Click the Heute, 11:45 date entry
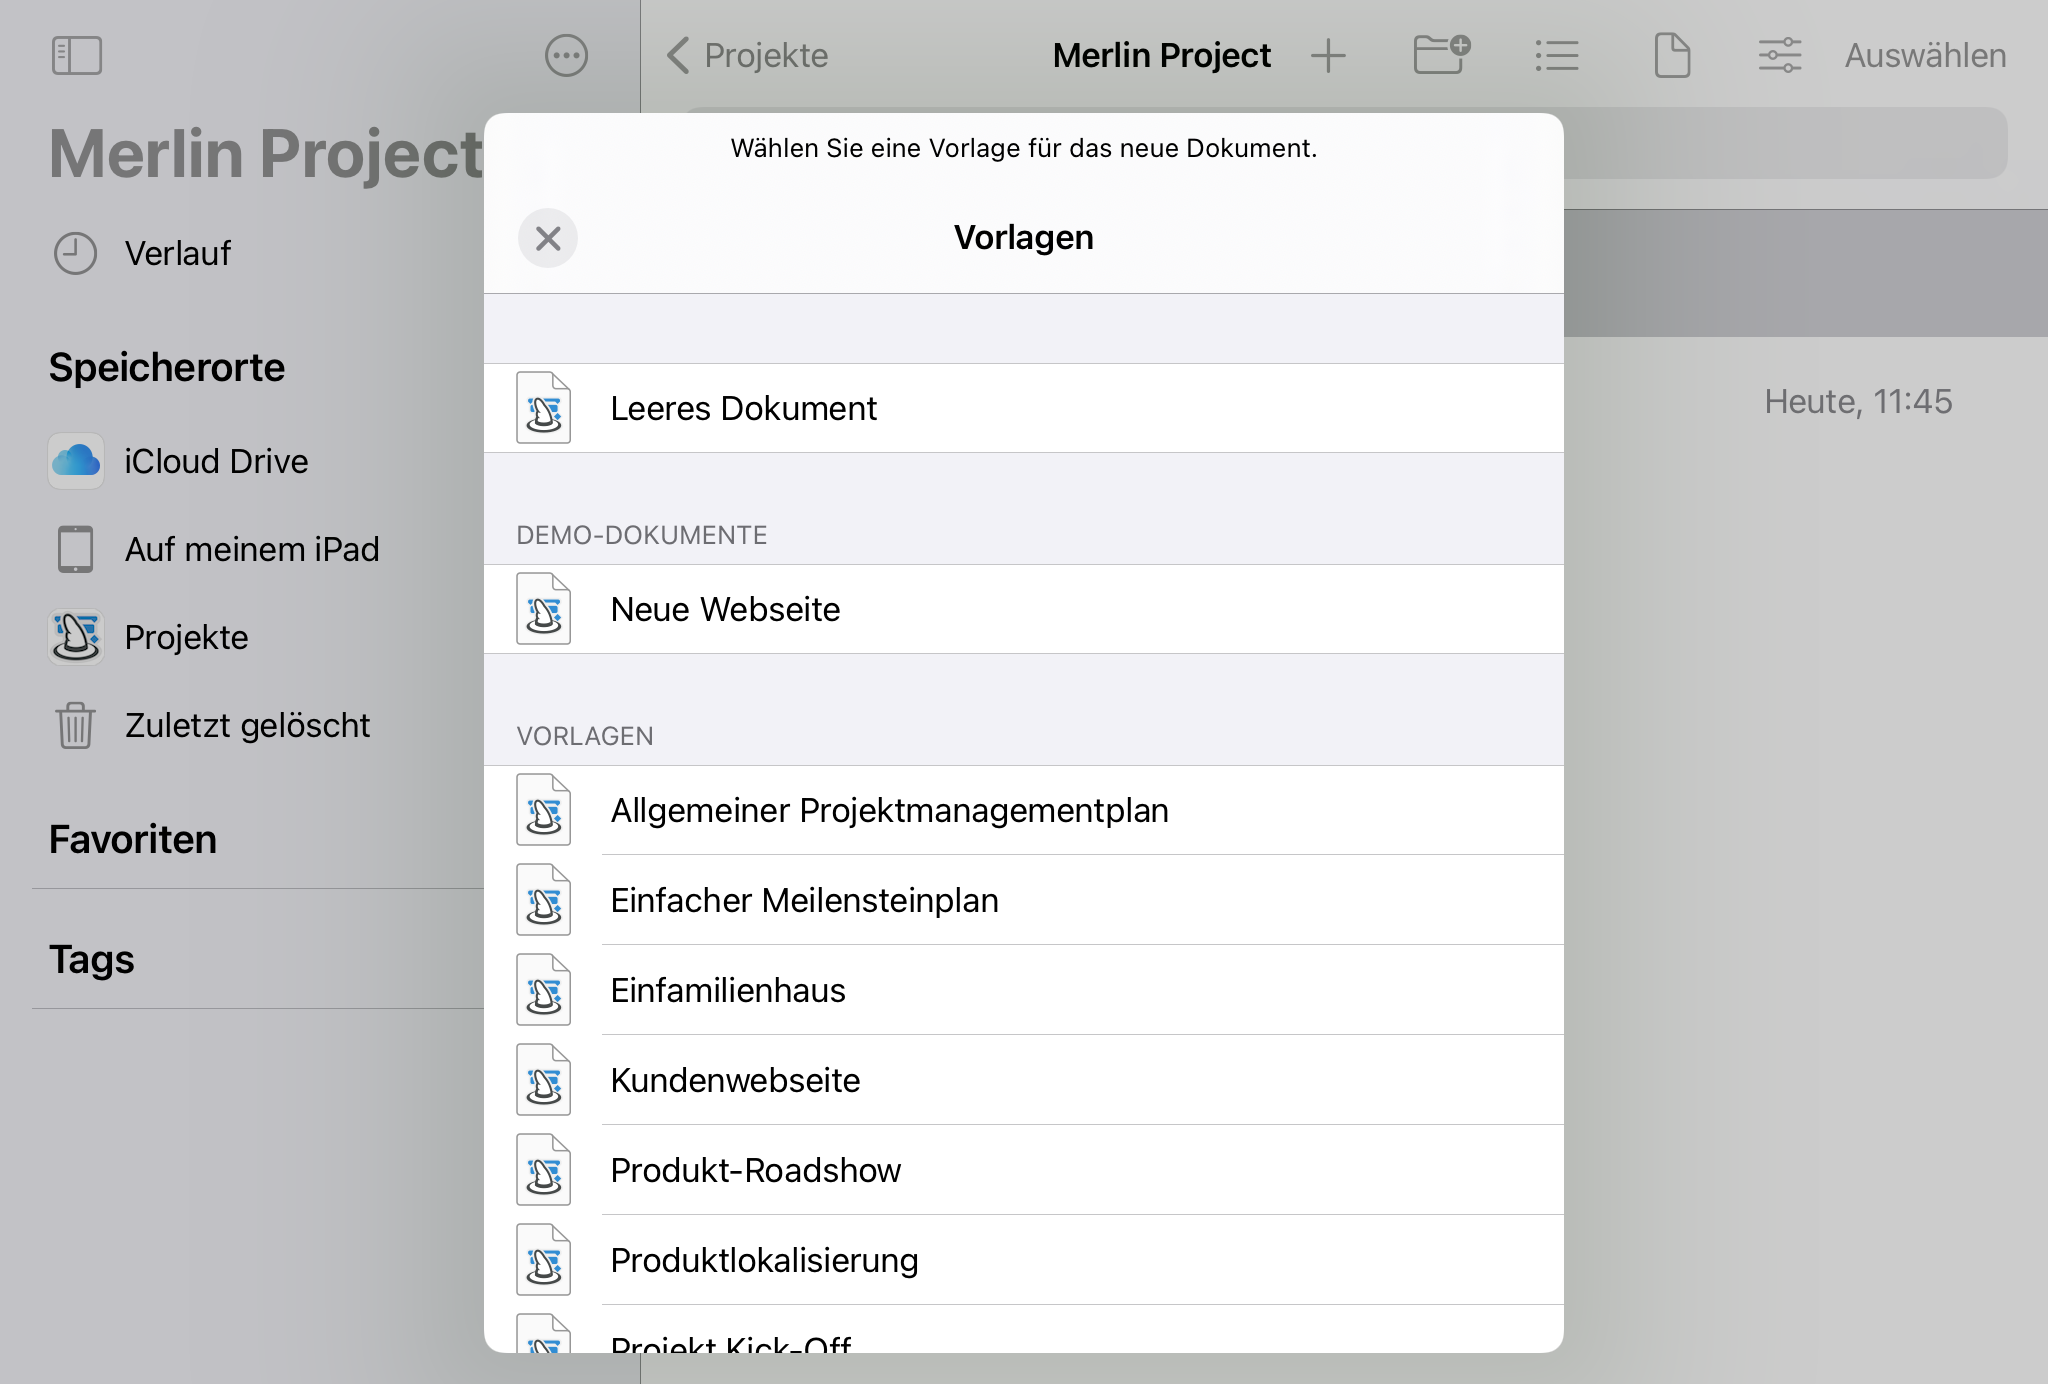 [x=1858, y=401]
